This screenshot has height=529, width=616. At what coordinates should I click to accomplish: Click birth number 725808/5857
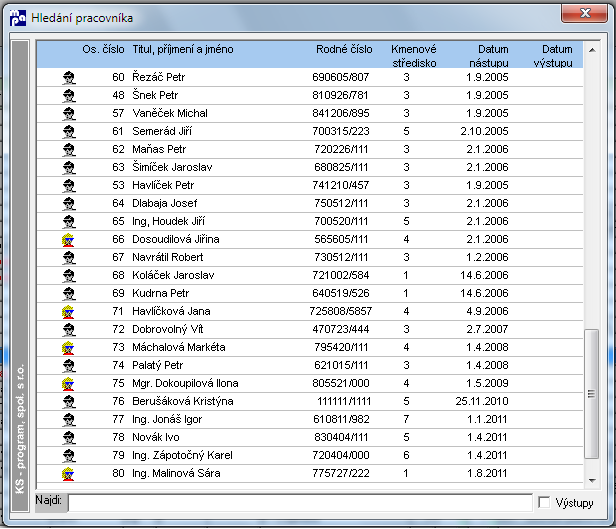[x=341, y=311]
